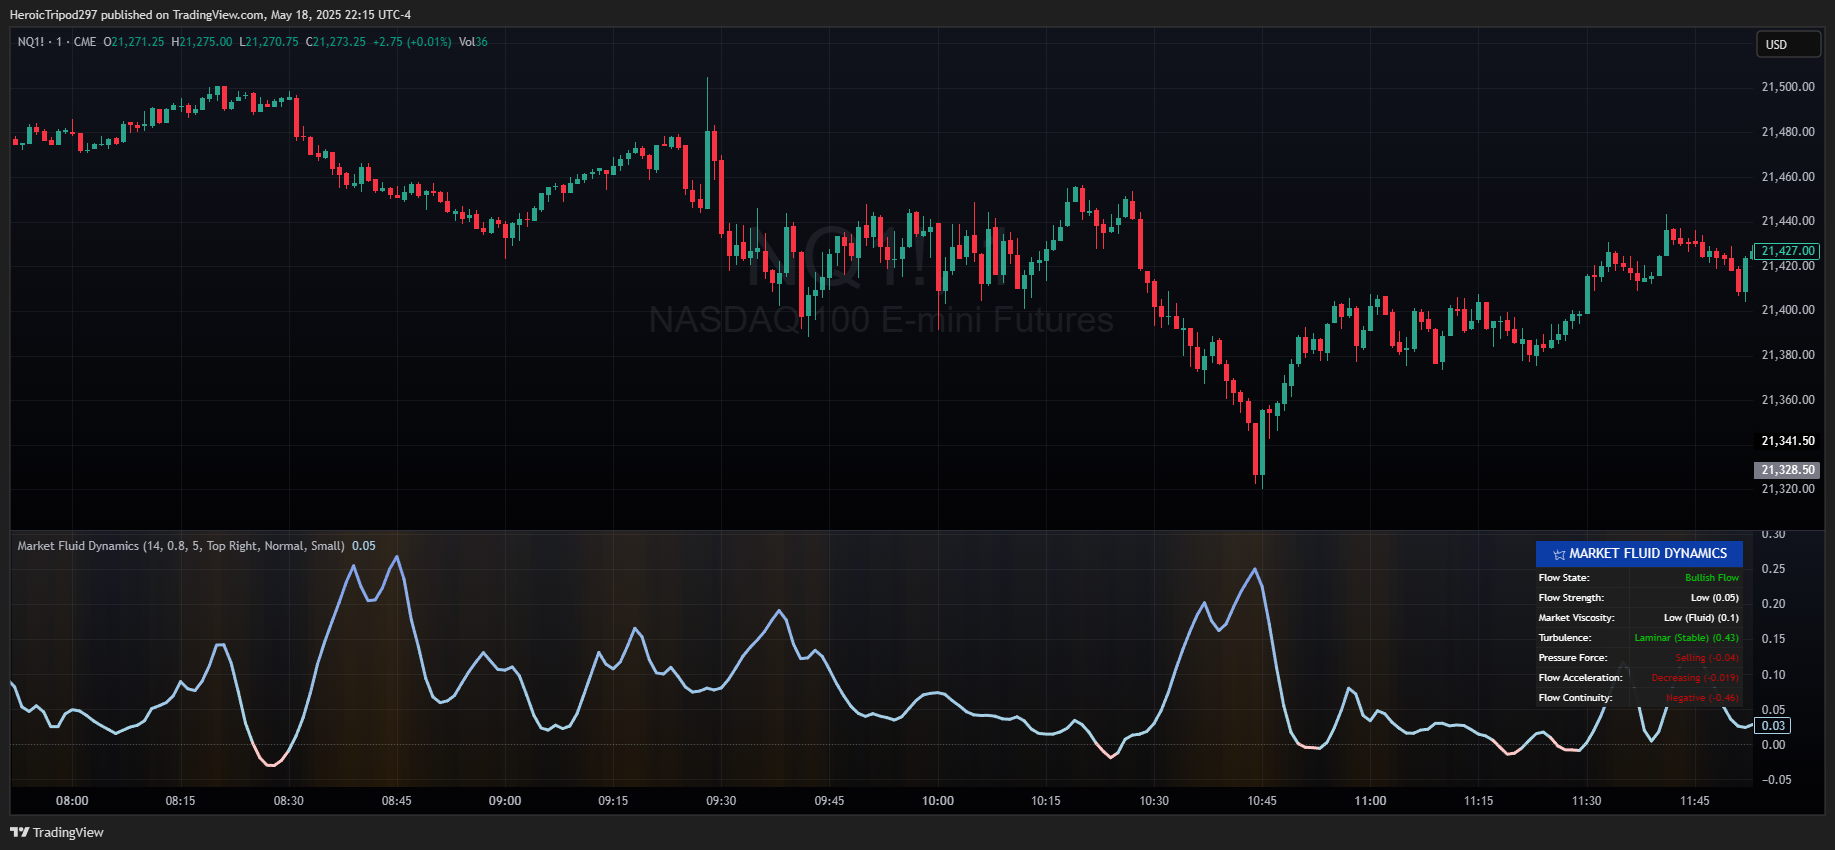Click the 11:30 time axis label
The image size is (1835, 850).
pos(1587,801)
